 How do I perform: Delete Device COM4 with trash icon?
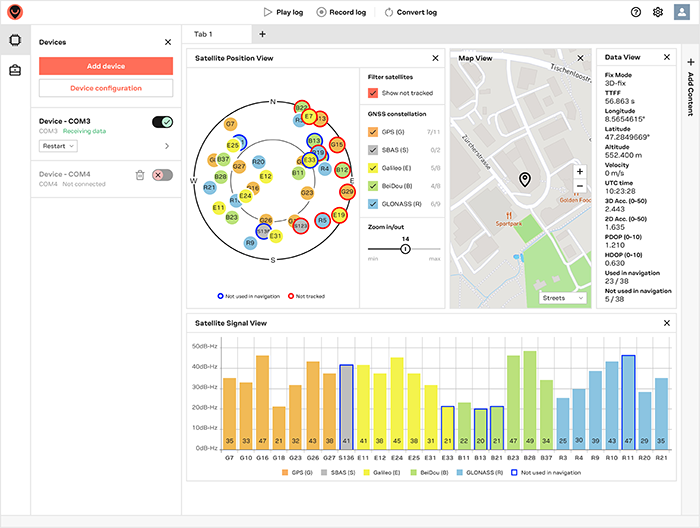[x=140, y=175]
